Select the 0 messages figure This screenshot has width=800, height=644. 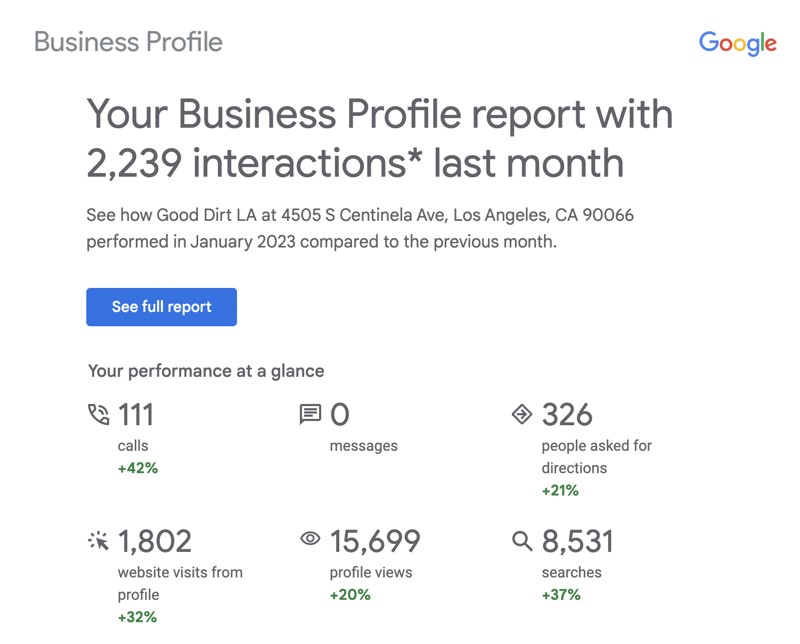[x=340, y=414]
